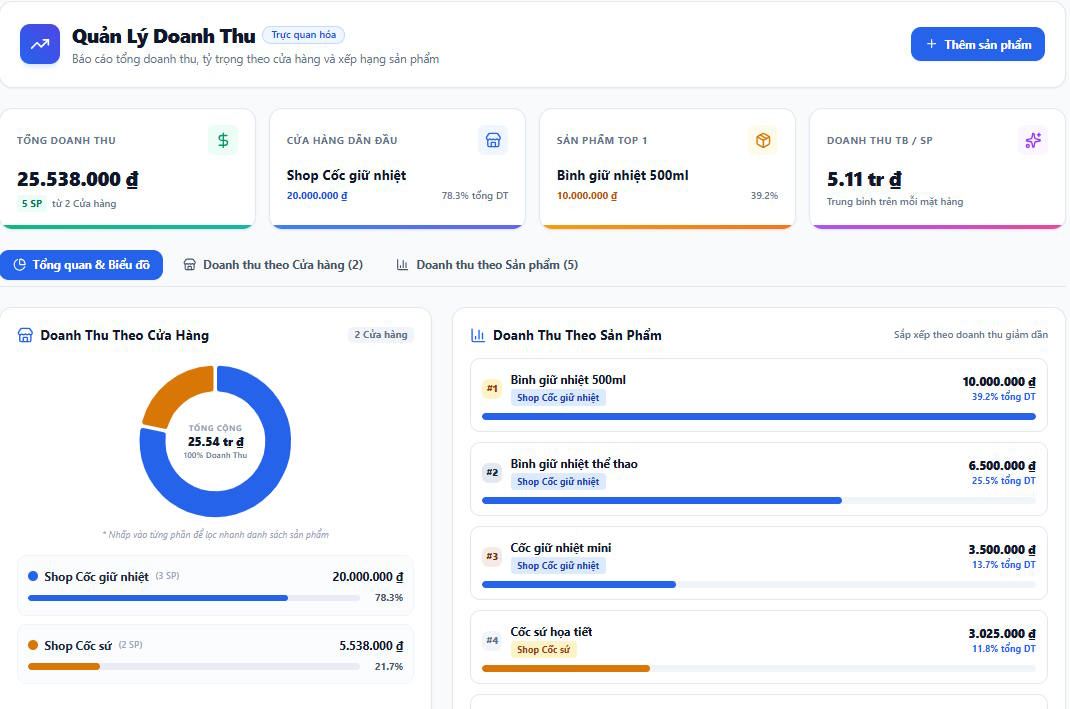Click the 2 Cửa hàng count badge
1070x709 pixels.
(381, 335)
